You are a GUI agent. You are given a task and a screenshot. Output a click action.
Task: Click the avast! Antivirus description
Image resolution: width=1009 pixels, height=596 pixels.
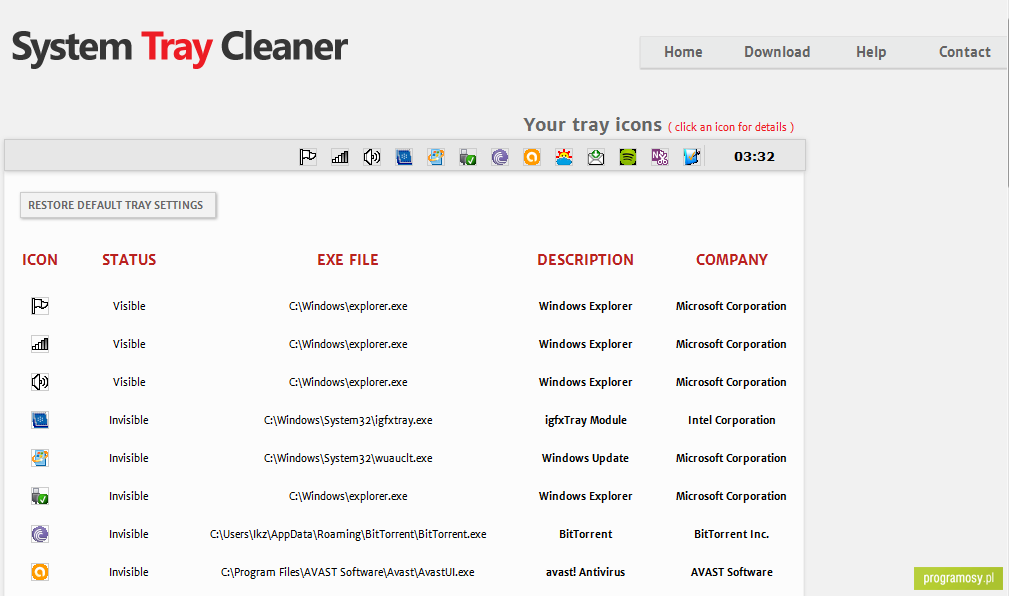click(586, 572)
